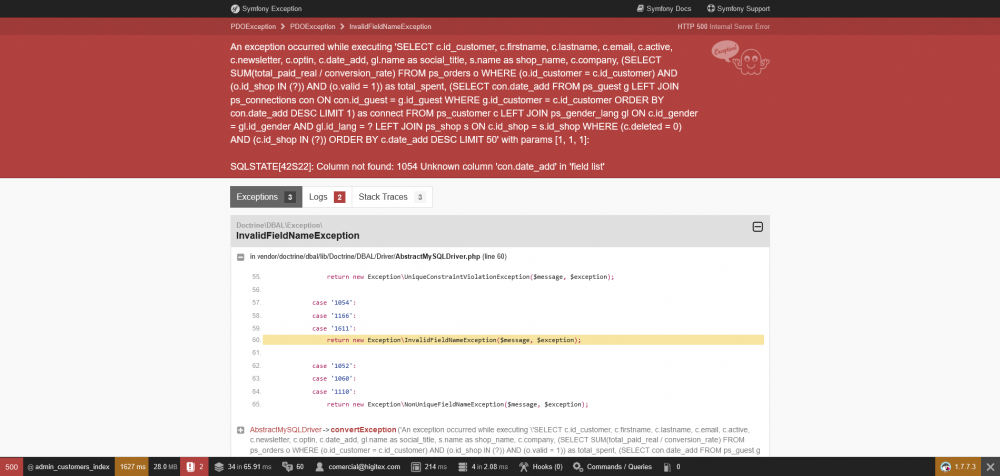Open the errors panel showing 2
The height and width of the screenshot is (476, 1000).
195,467
